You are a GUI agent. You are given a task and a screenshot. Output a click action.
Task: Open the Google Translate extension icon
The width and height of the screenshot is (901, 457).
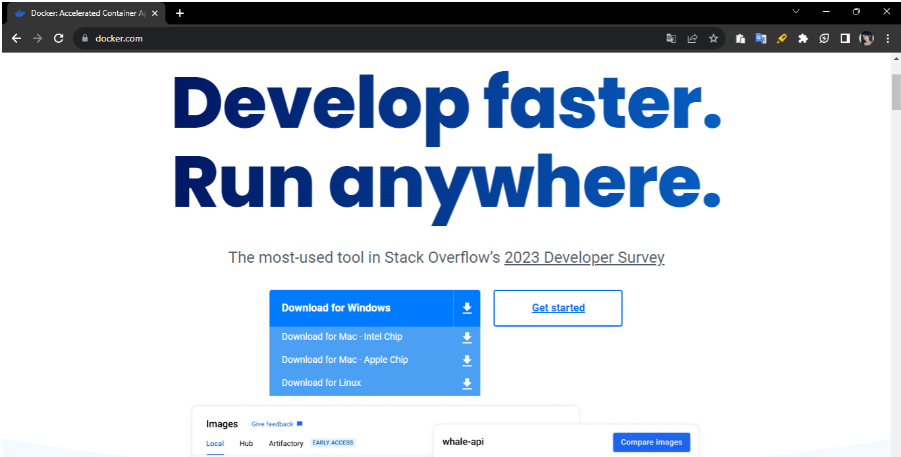(761, 39)
